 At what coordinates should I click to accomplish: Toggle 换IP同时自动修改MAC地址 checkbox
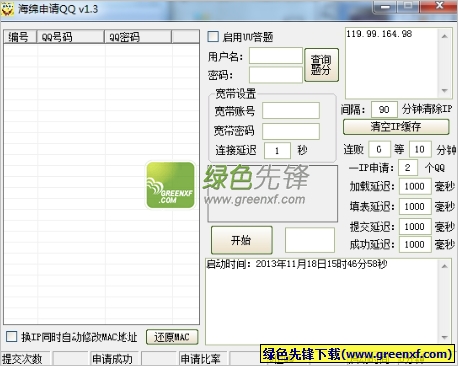pyautogui.click(x=11, y=336)
